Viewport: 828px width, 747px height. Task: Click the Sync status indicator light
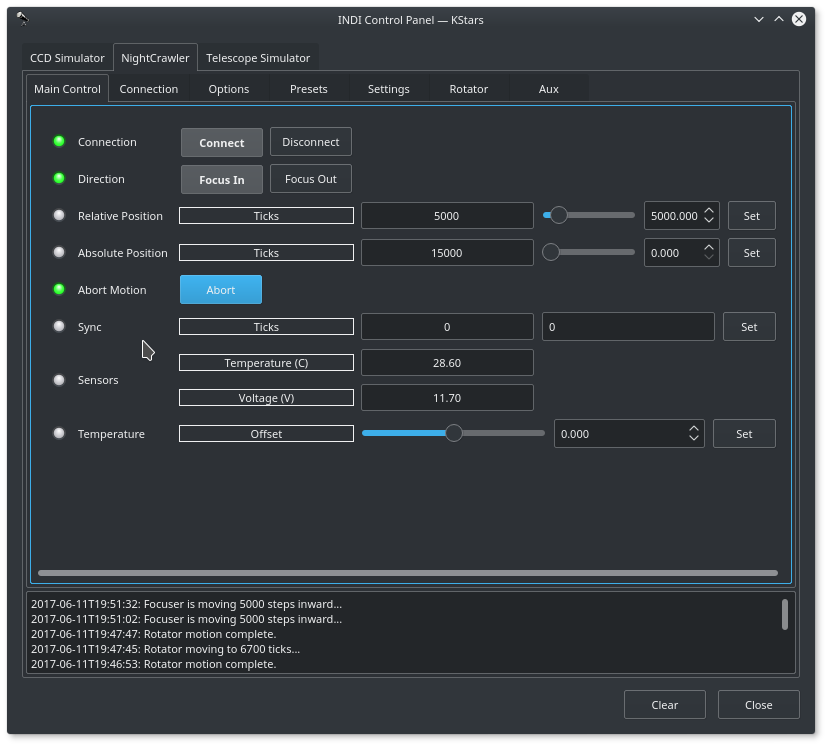[59, 326]
